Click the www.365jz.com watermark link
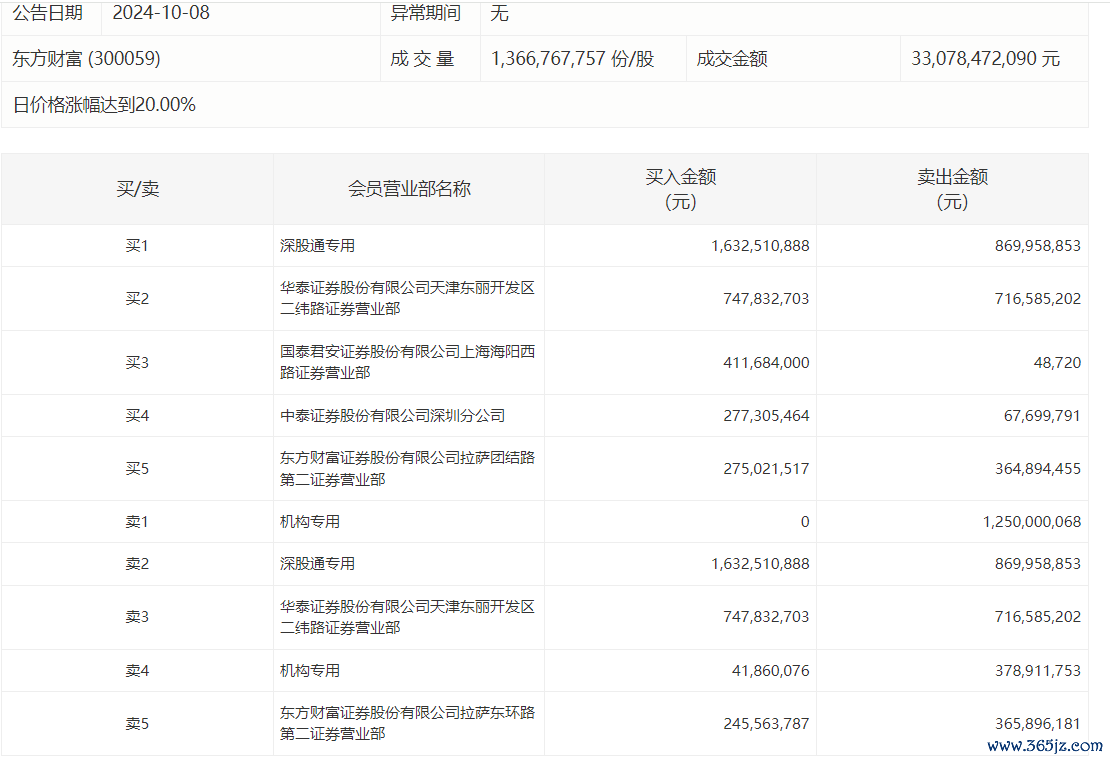1110x761 pixels. [x=1044, y=746]
